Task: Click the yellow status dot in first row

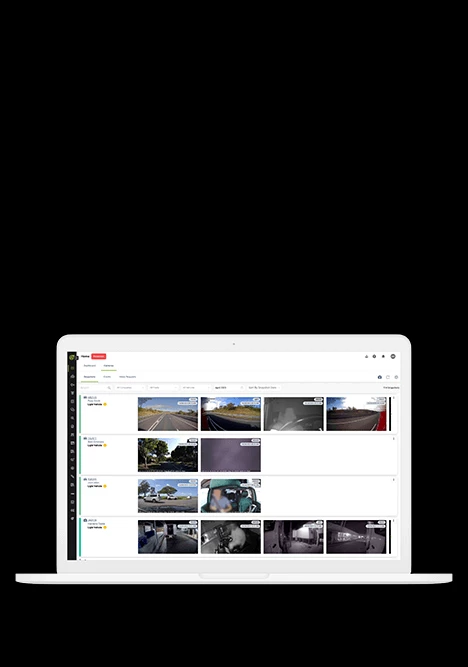Action: pyautogui.click(x=105, y=405)
